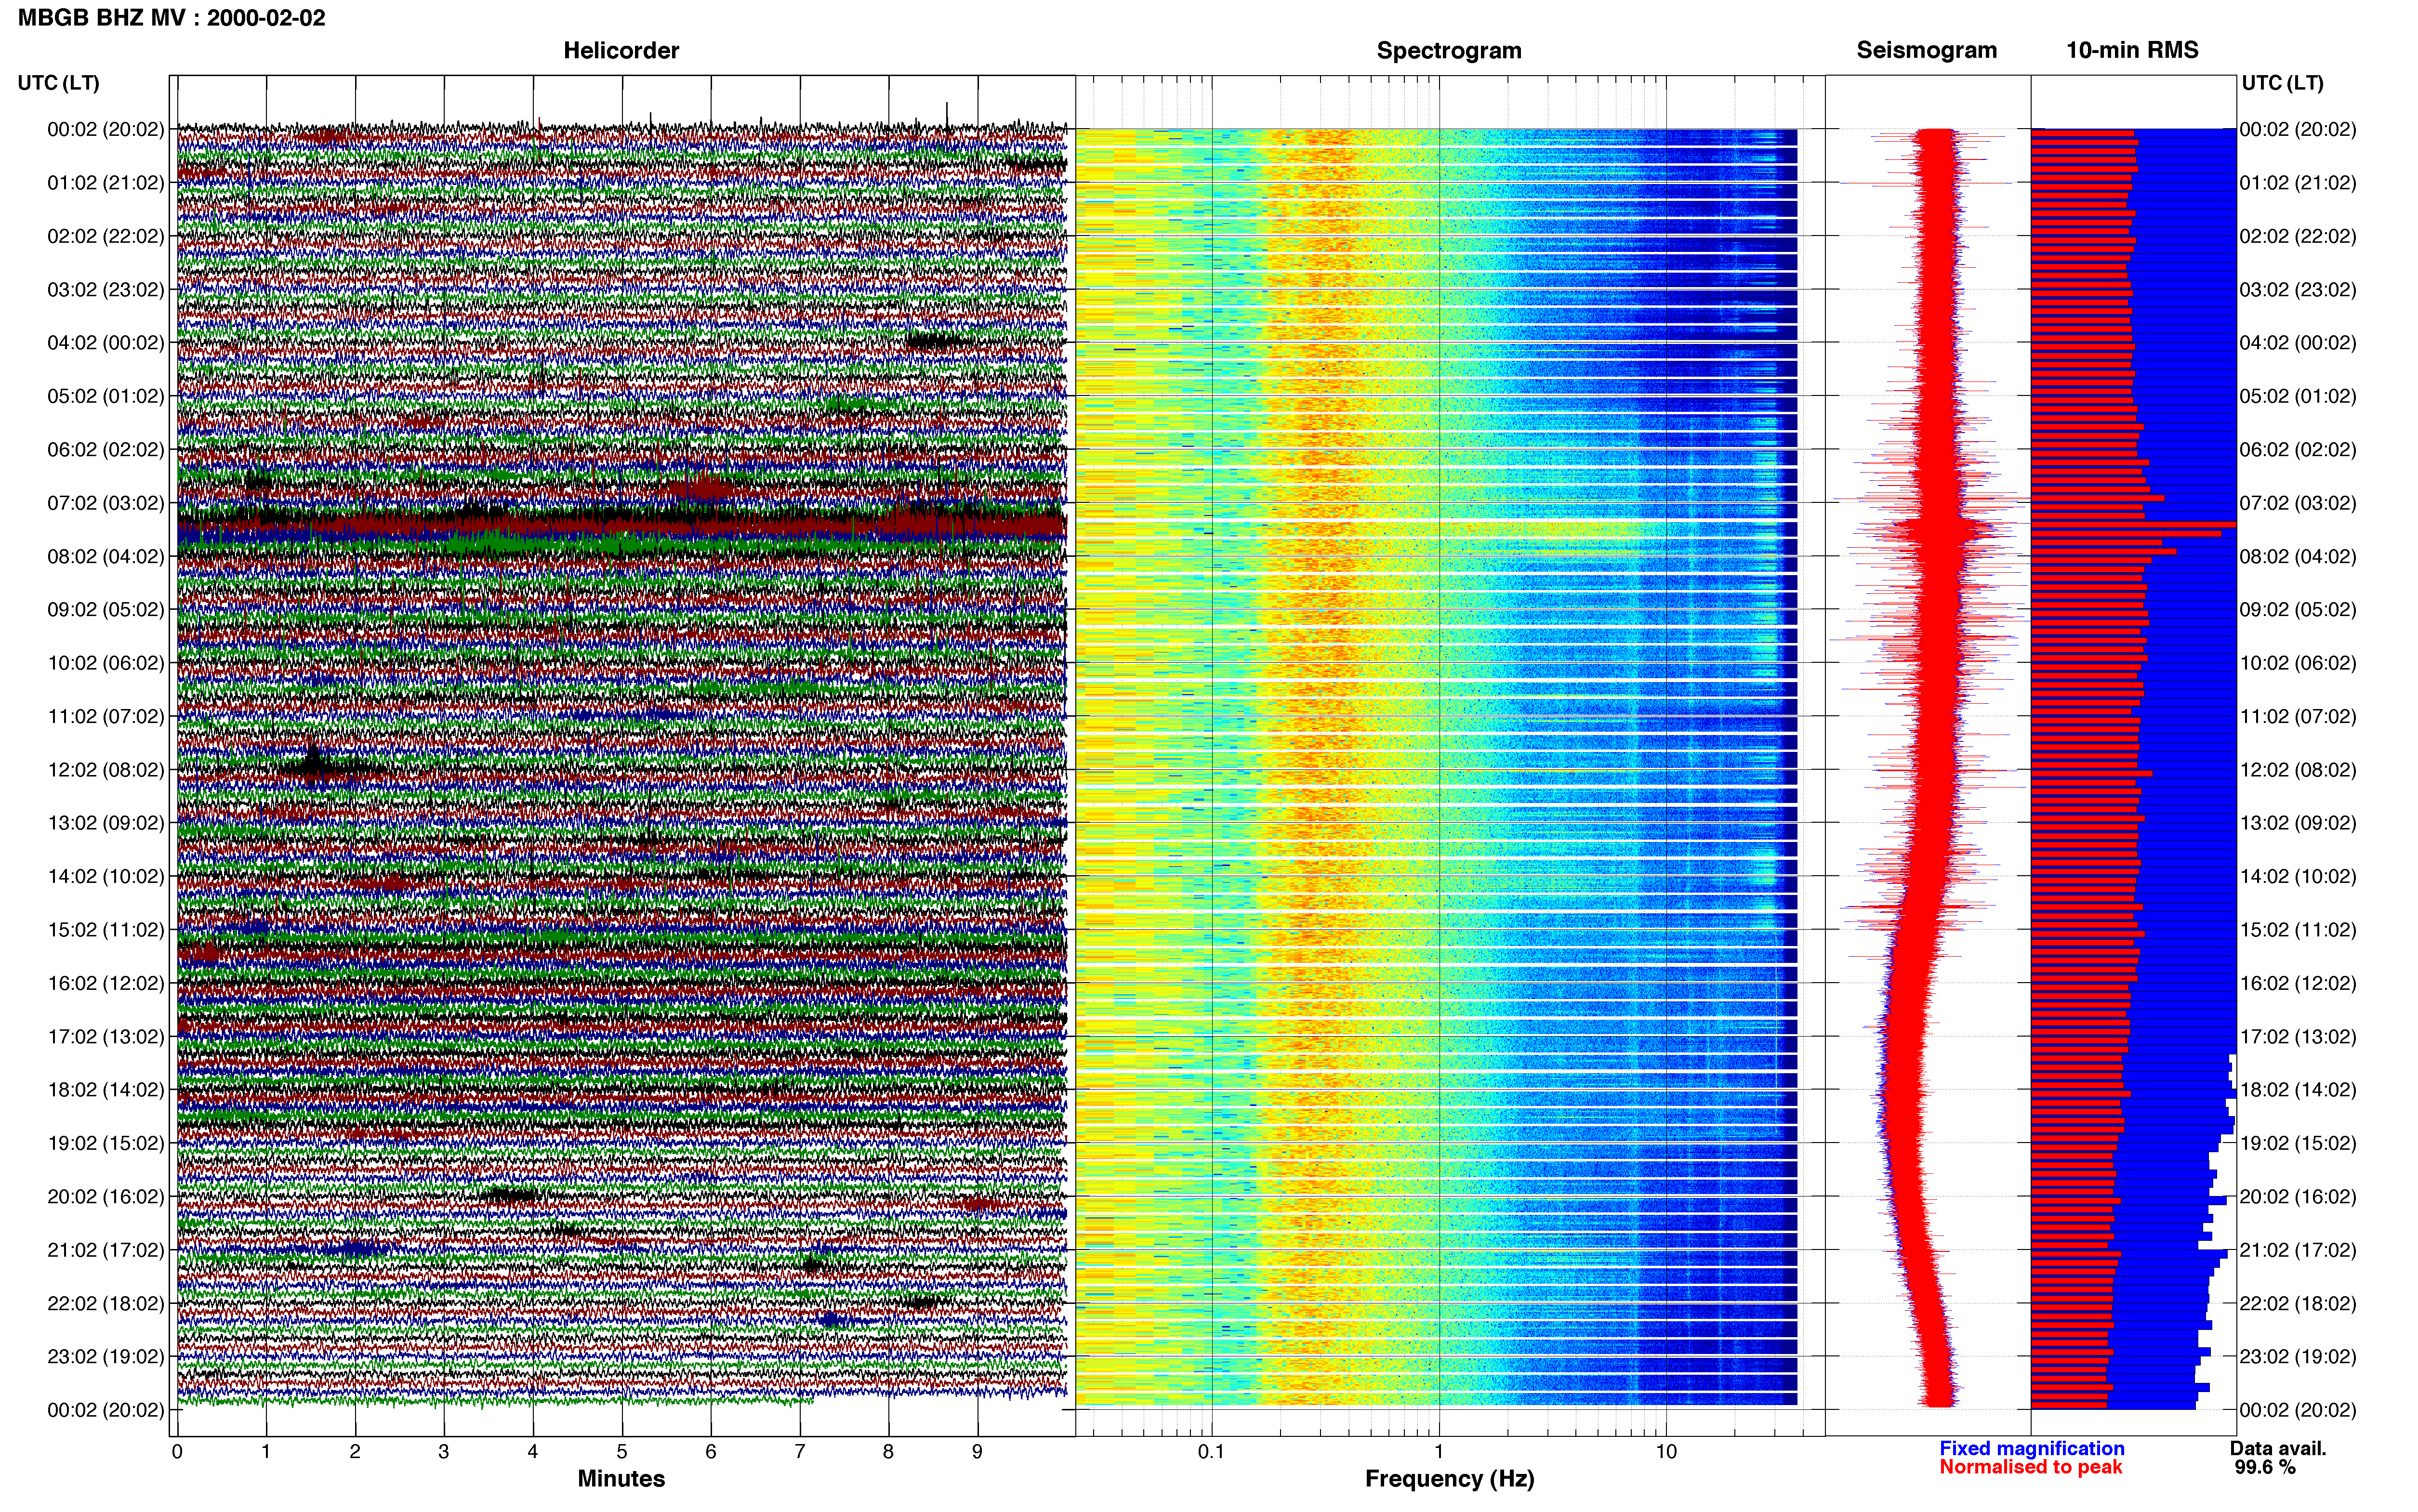
Task: Click Helicorder time label 10:02 (06:02)
Action: (x=106, y=663)
